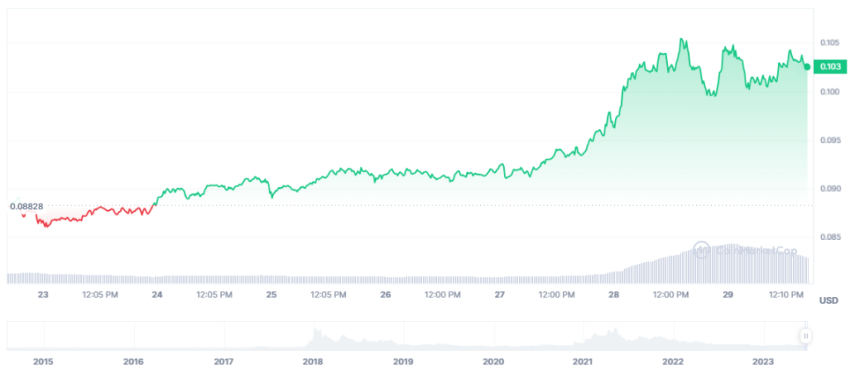
Task: Click the green dot at chart's end
Action: [807, 67]
